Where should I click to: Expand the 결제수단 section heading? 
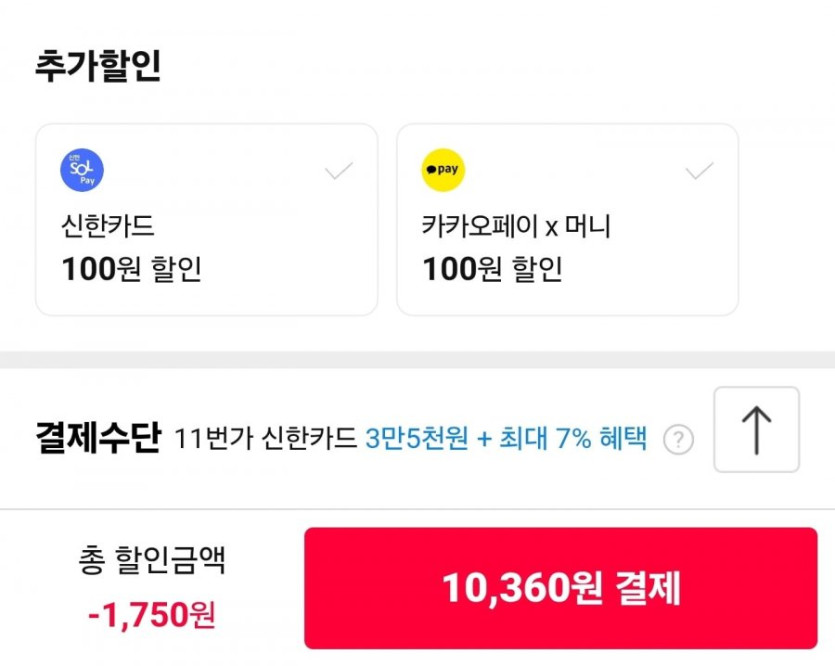[97, 438]
